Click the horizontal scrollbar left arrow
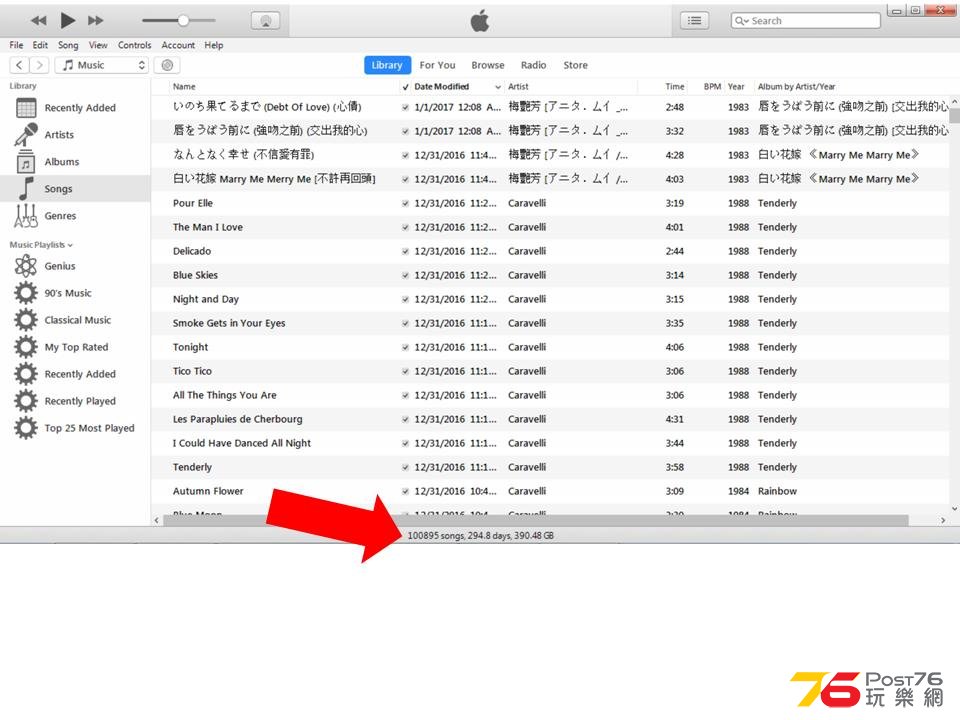Screen dimensions: 960x720 click(x=157, y=520)
